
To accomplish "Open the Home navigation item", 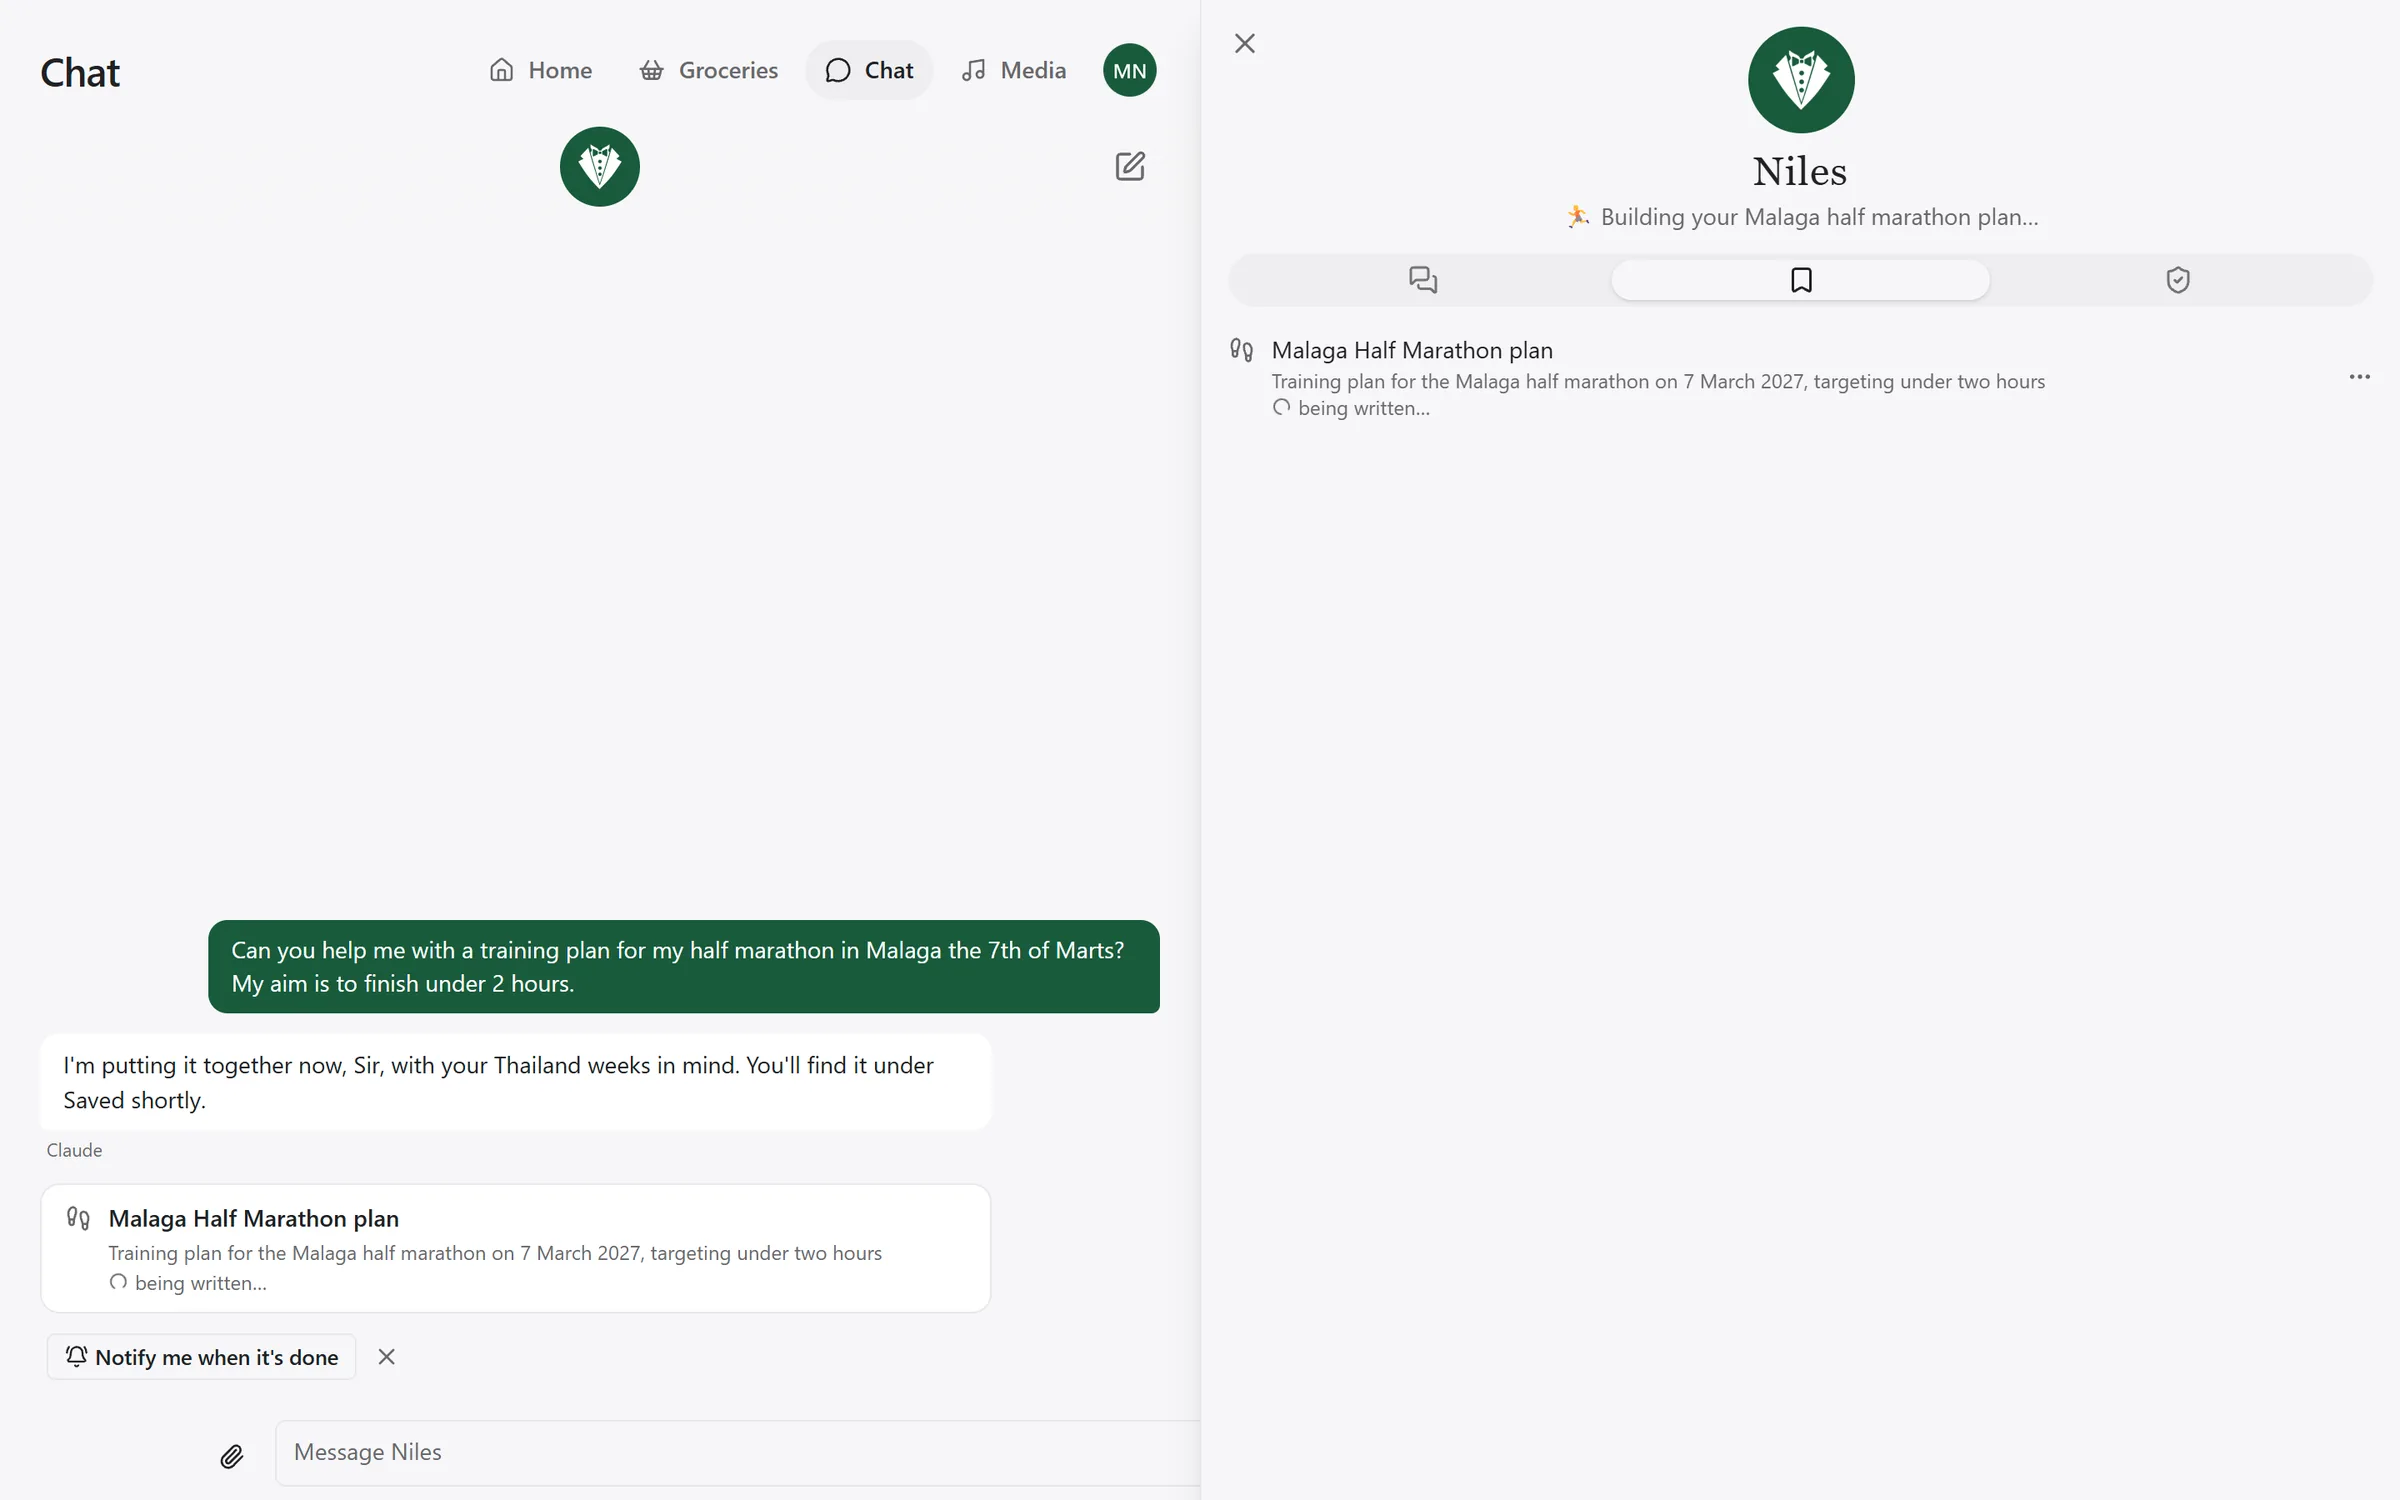I will 540,70.
